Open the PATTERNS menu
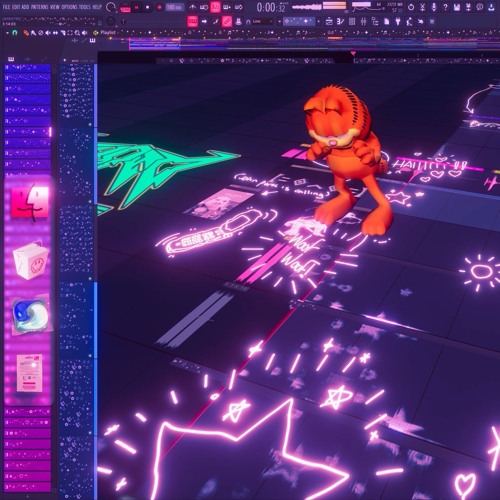This screenshot has width=500, height=500. 39,7
